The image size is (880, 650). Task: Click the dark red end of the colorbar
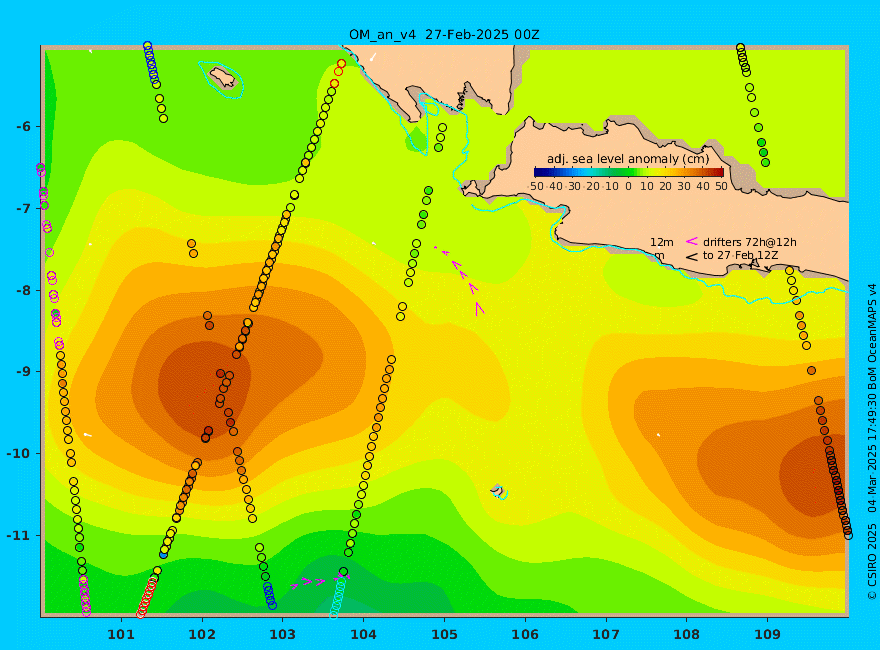coord(719,172)
